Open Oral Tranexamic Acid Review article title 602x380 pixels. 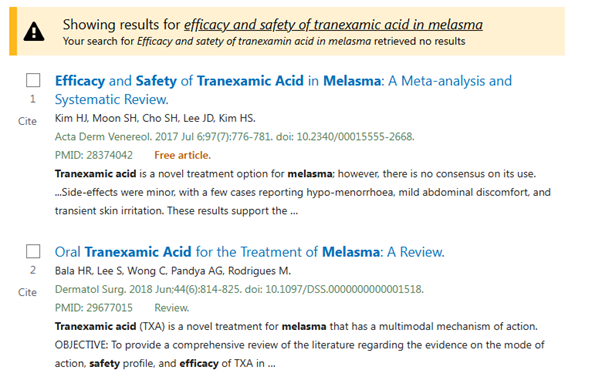click(x=250, y=252)
